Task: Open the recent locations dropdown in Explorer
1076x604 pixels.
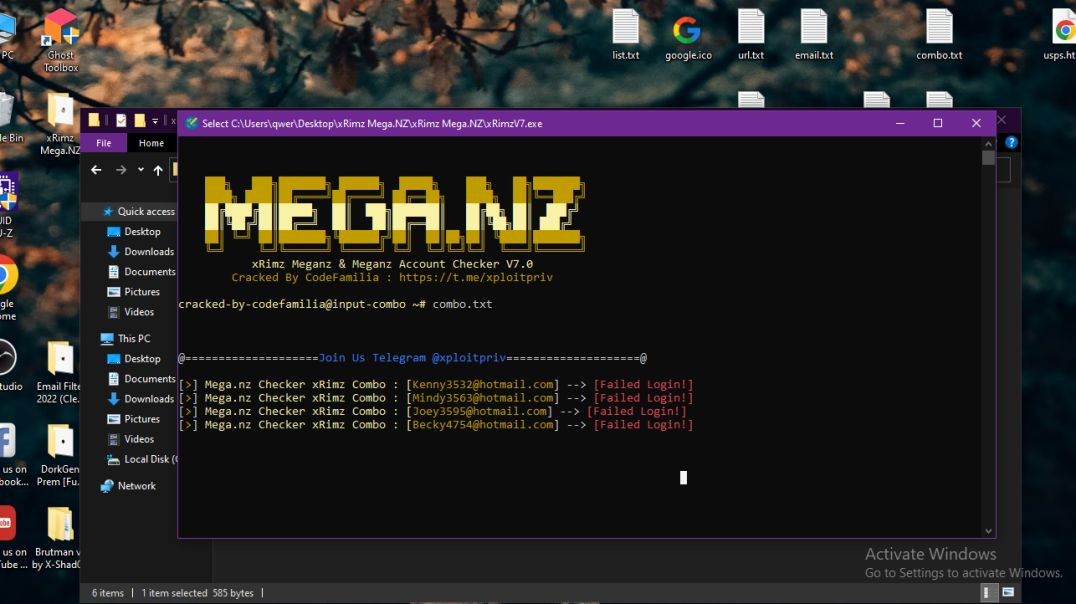Action: (x=141, y=170)
